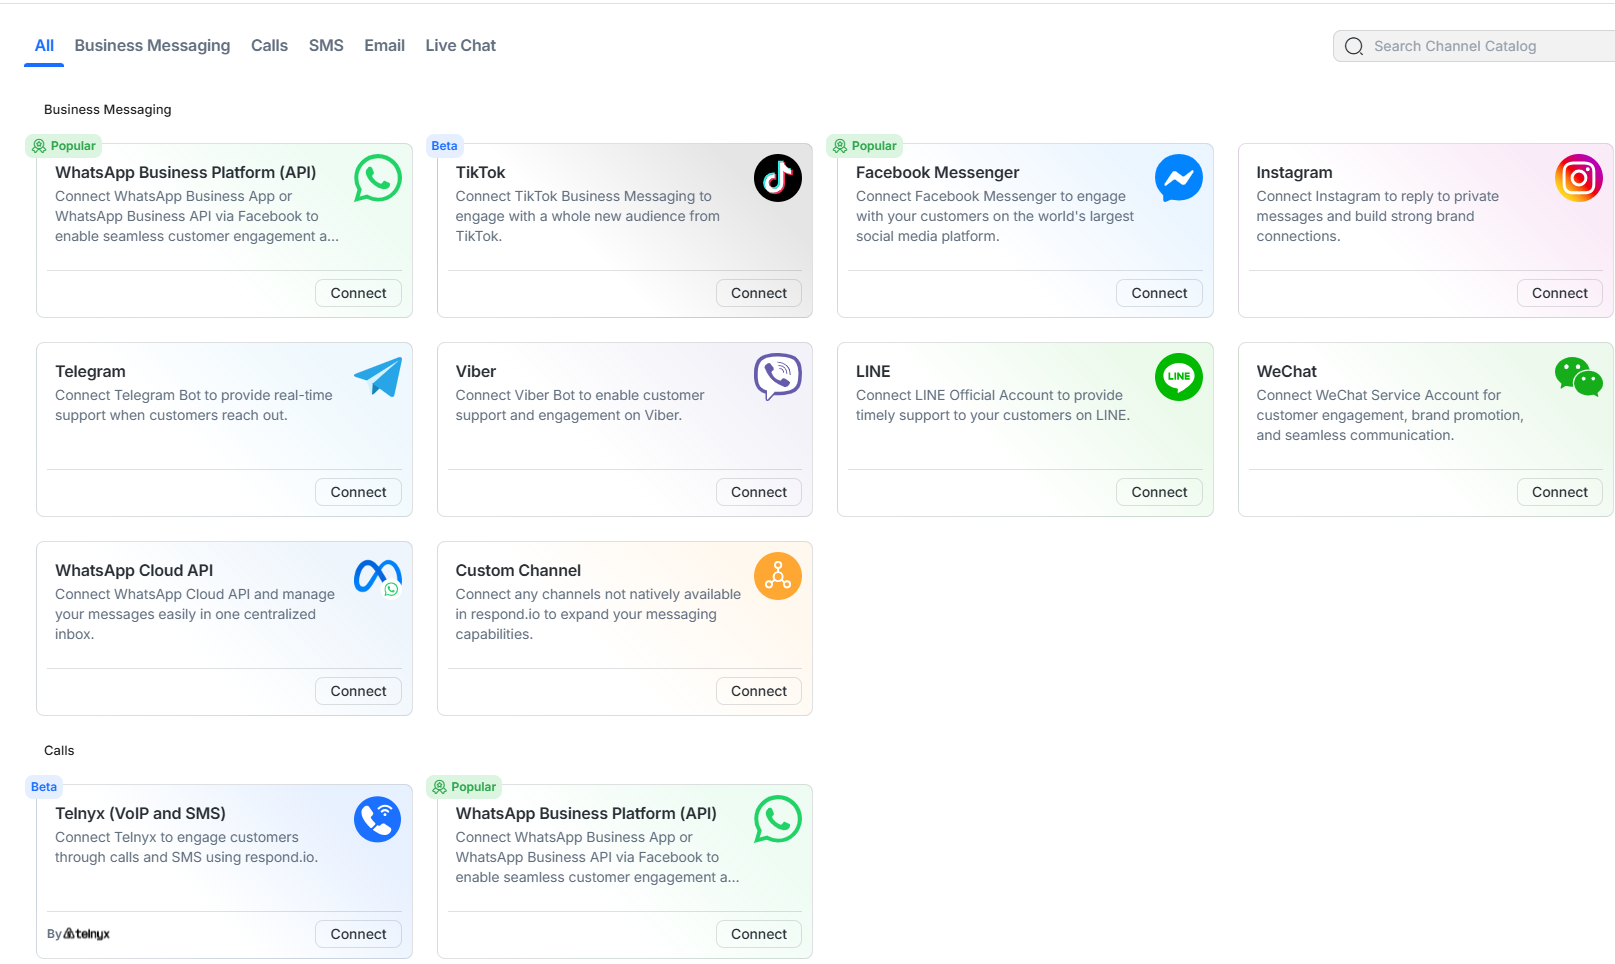Connect the Instagram channel

click(1559, 293)
